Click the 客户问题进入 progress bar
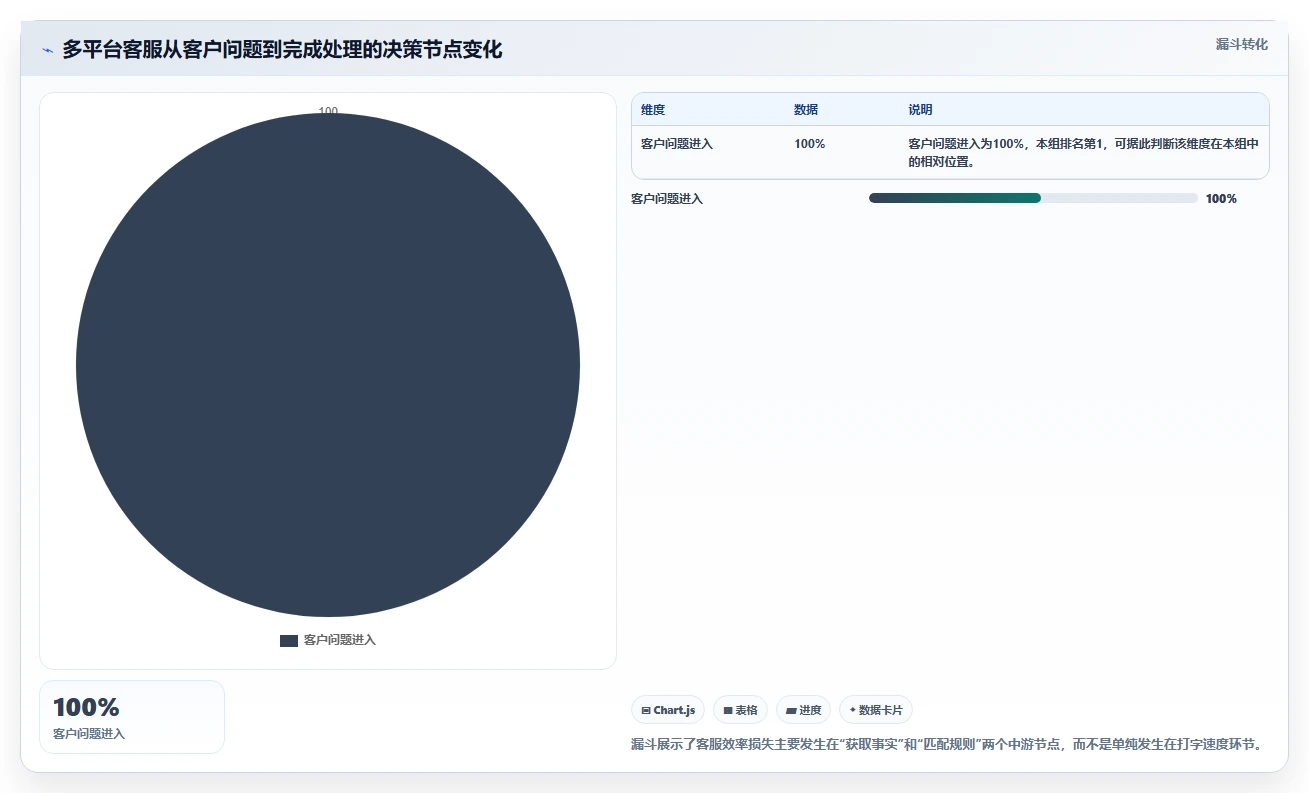 1033,198
